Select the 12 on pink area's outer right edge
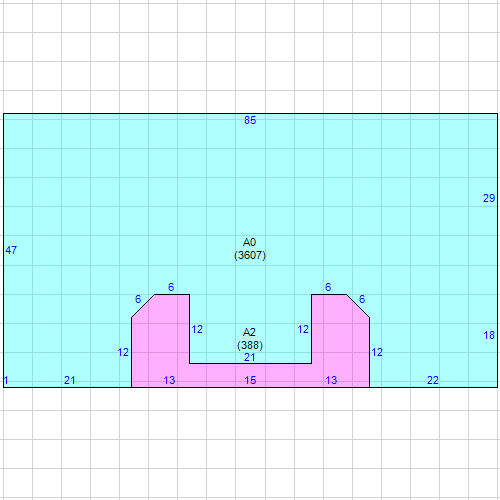Screen dimensions: 500x500 [377, 352]
